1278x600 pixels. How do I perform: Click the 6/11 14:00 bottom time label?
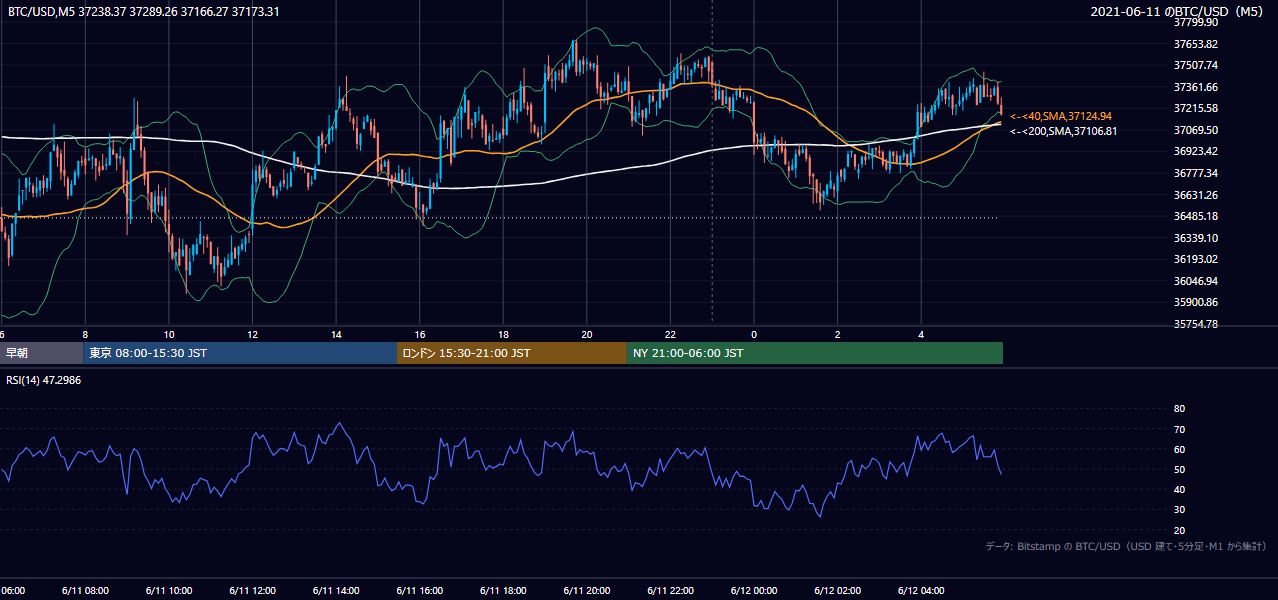(x=336, y=591)
